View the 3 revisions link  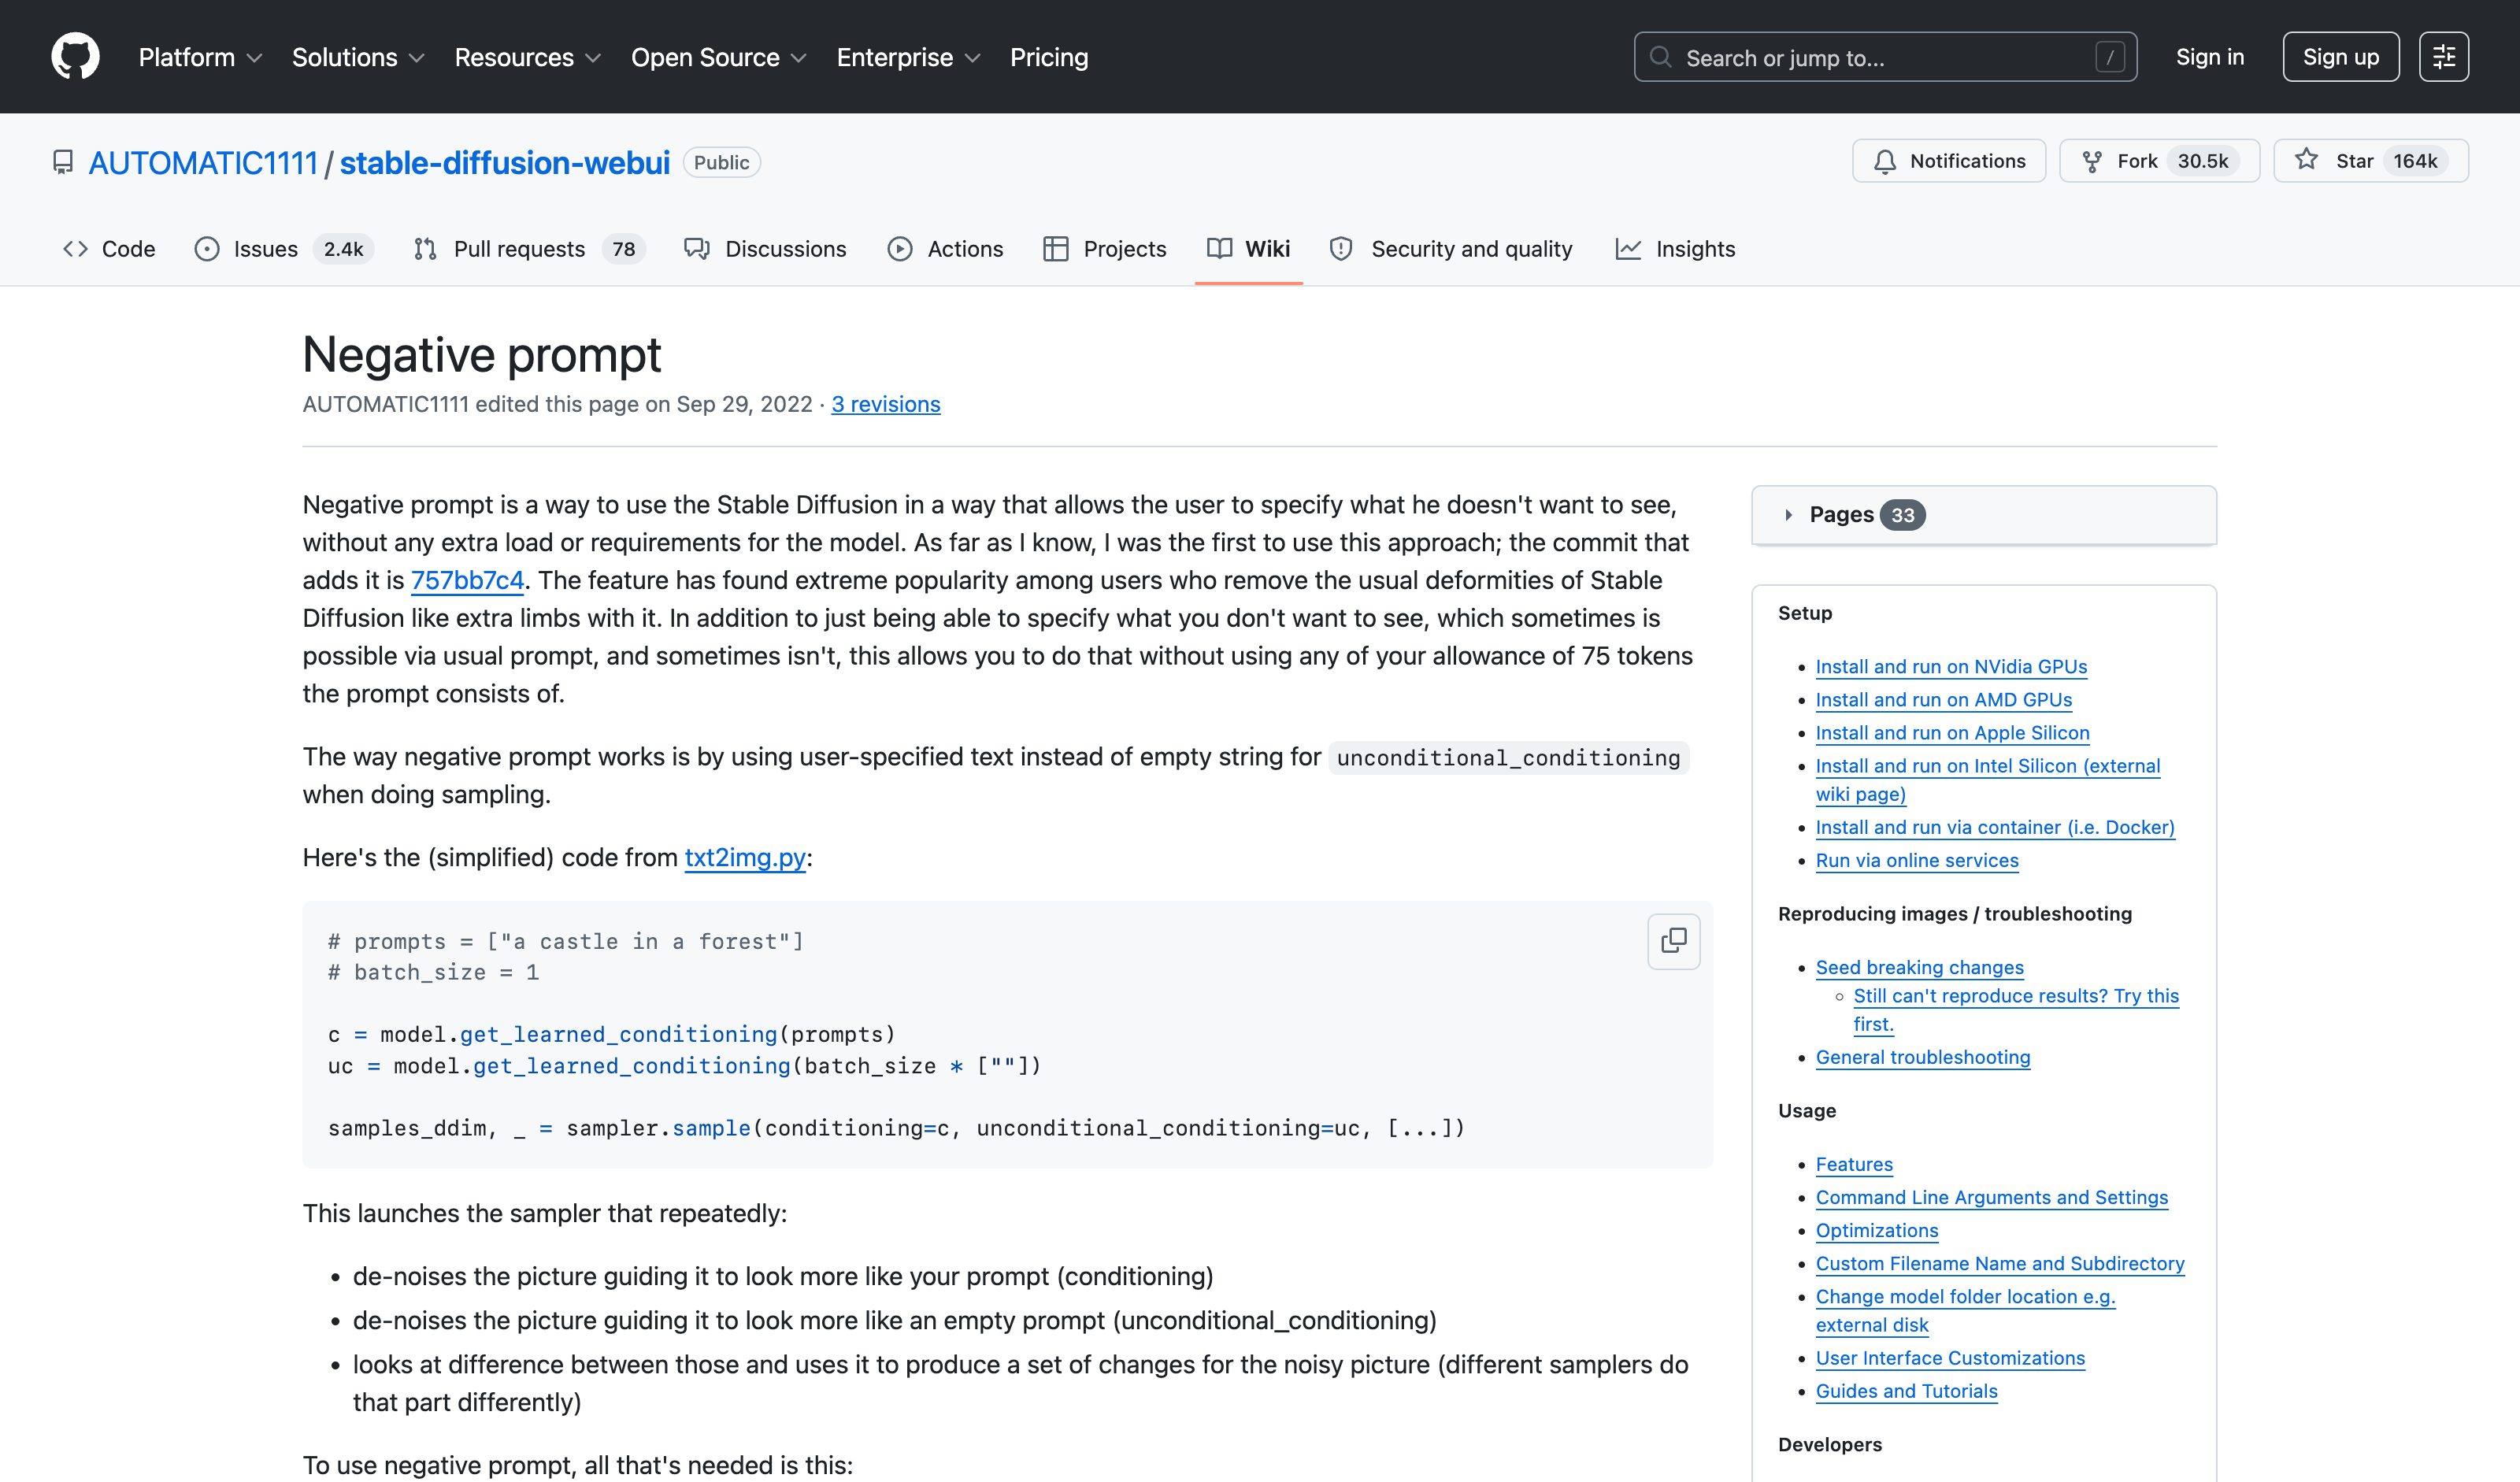pos(885,404)
